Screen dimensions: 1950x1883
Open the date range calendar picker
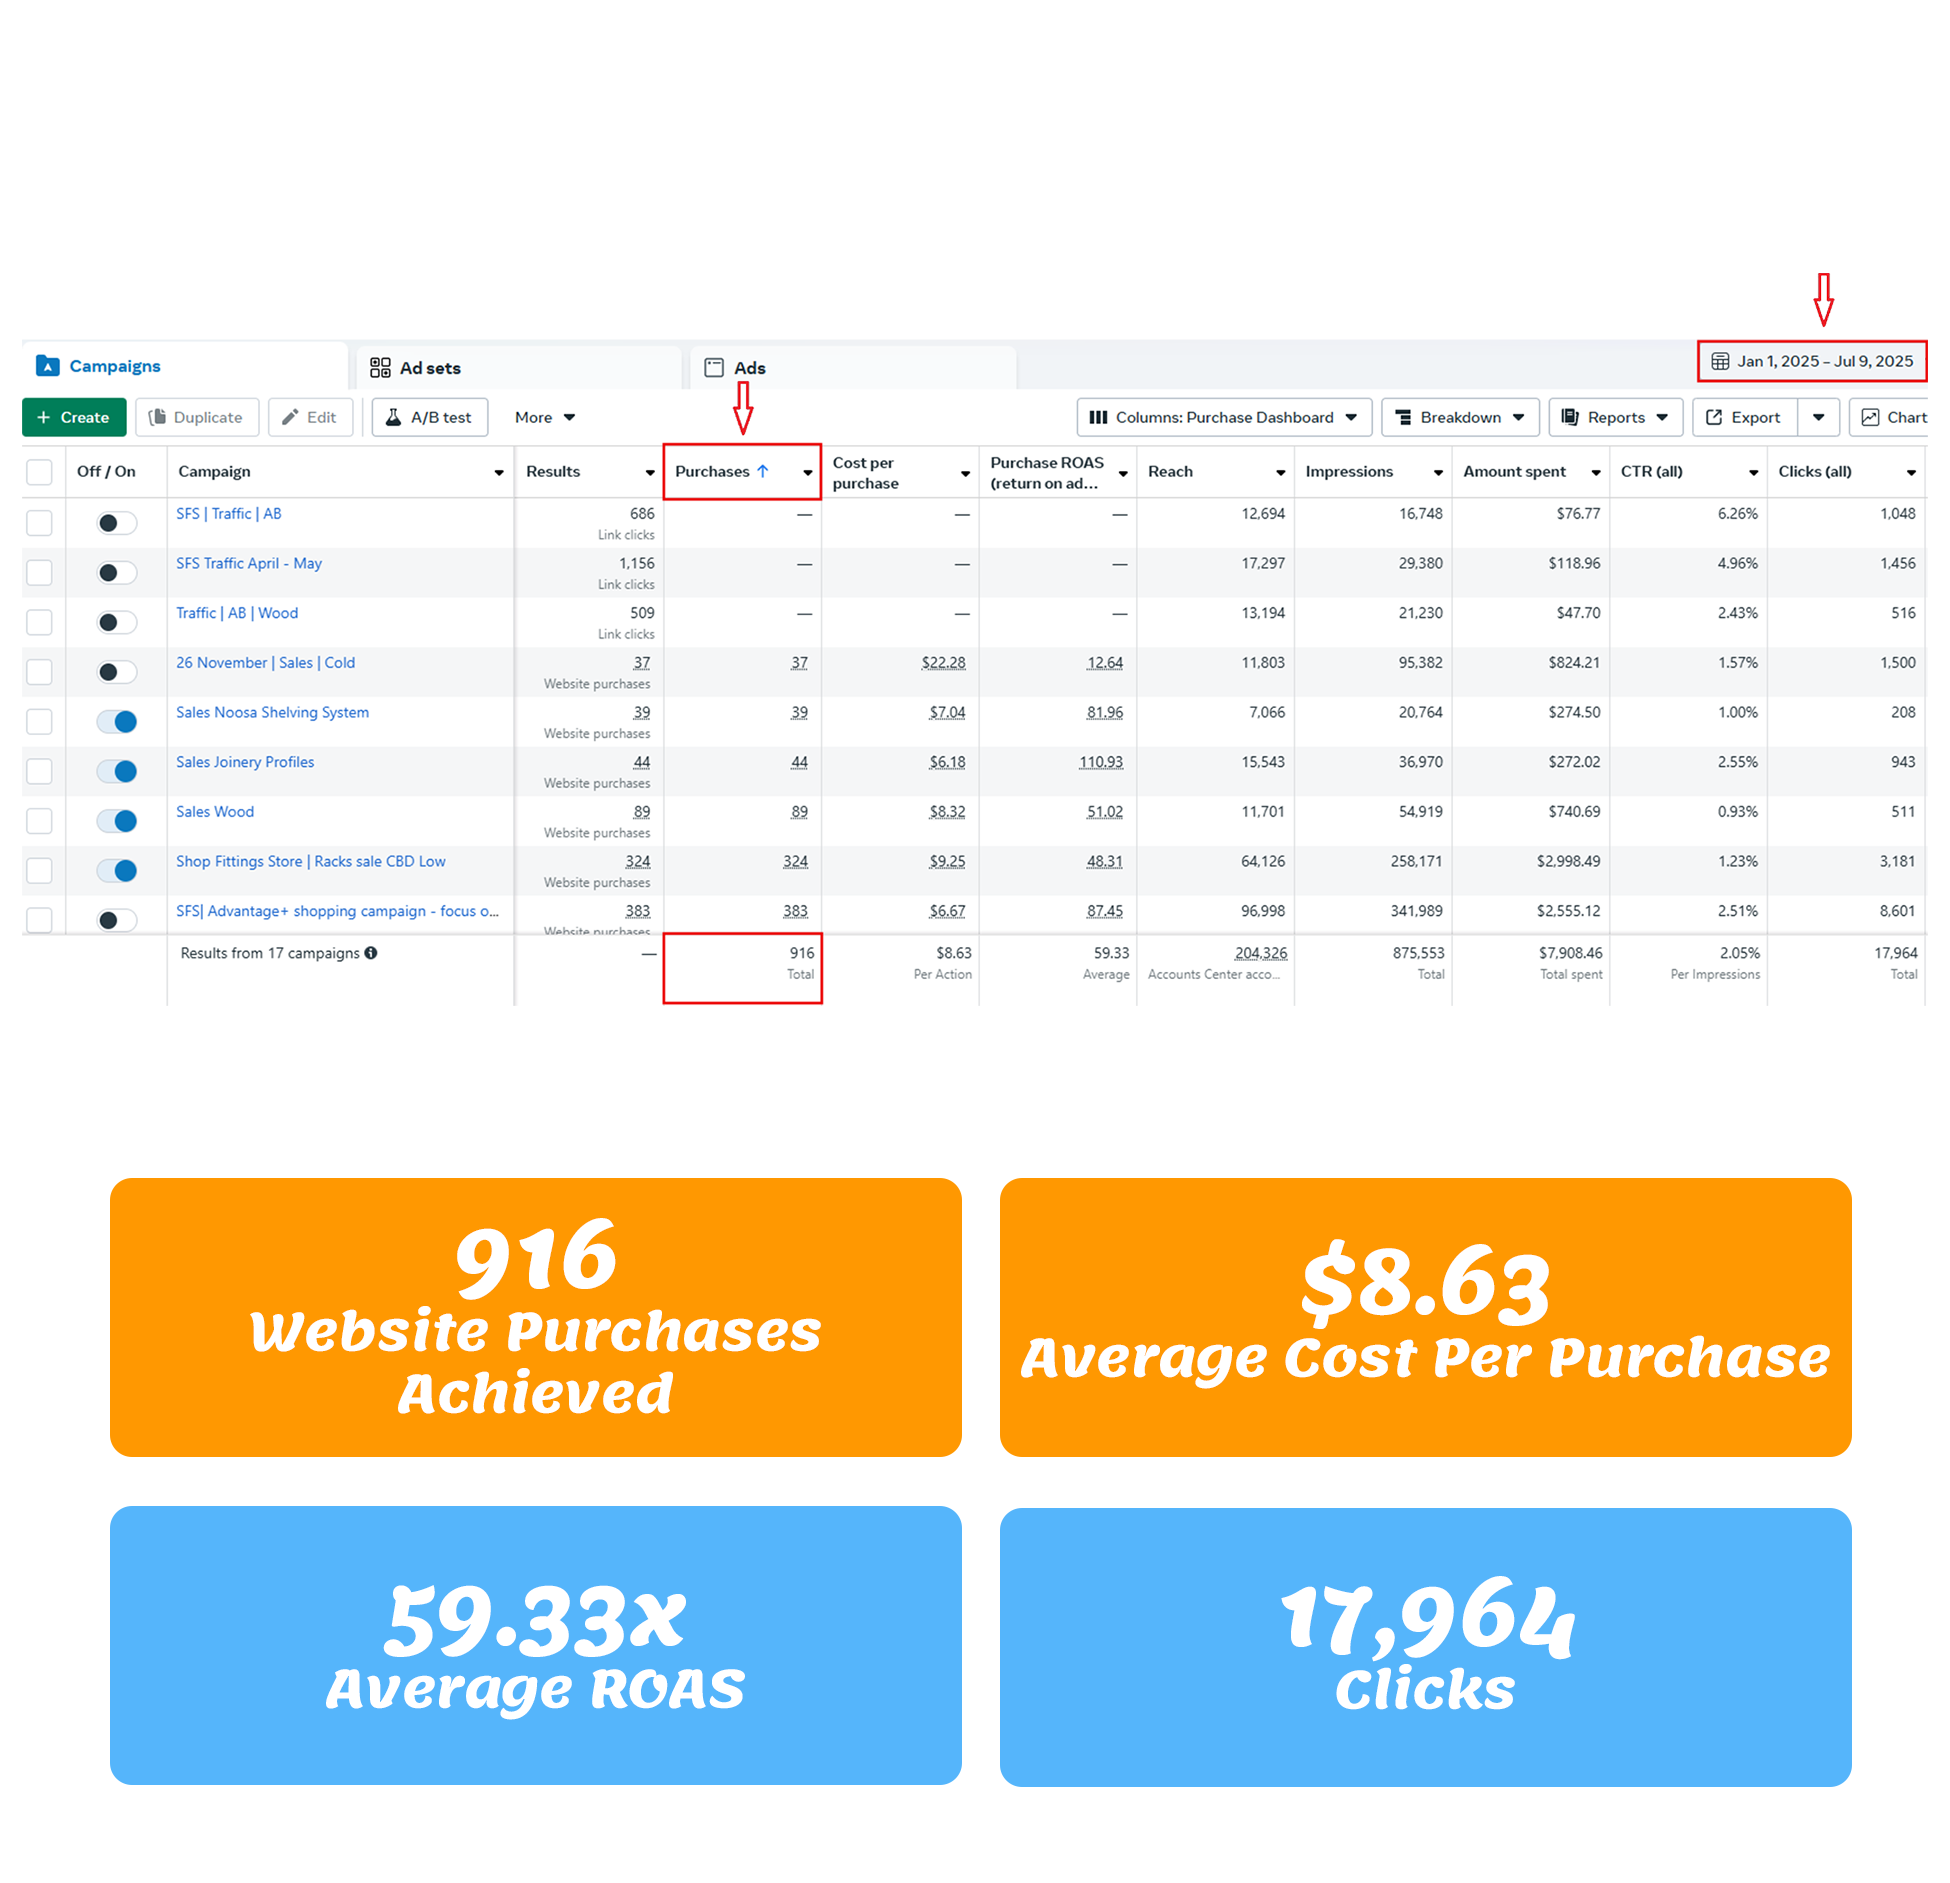click(1811, 361)
